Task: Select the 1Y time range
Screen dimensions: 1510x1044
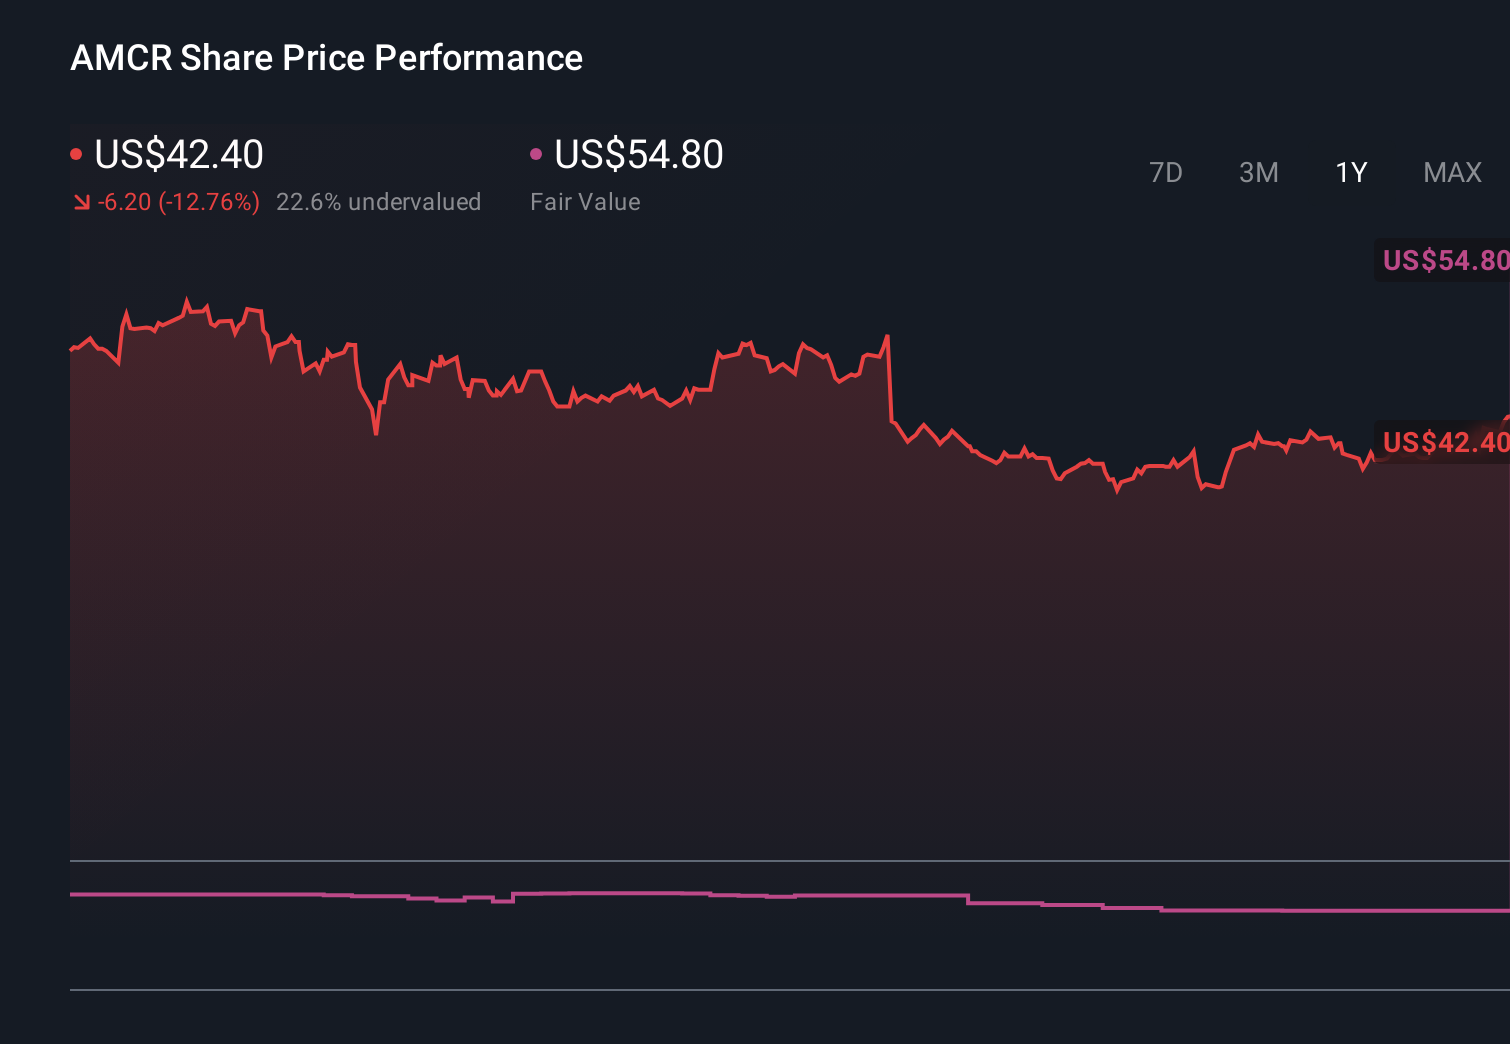Action: (1350, 172)
